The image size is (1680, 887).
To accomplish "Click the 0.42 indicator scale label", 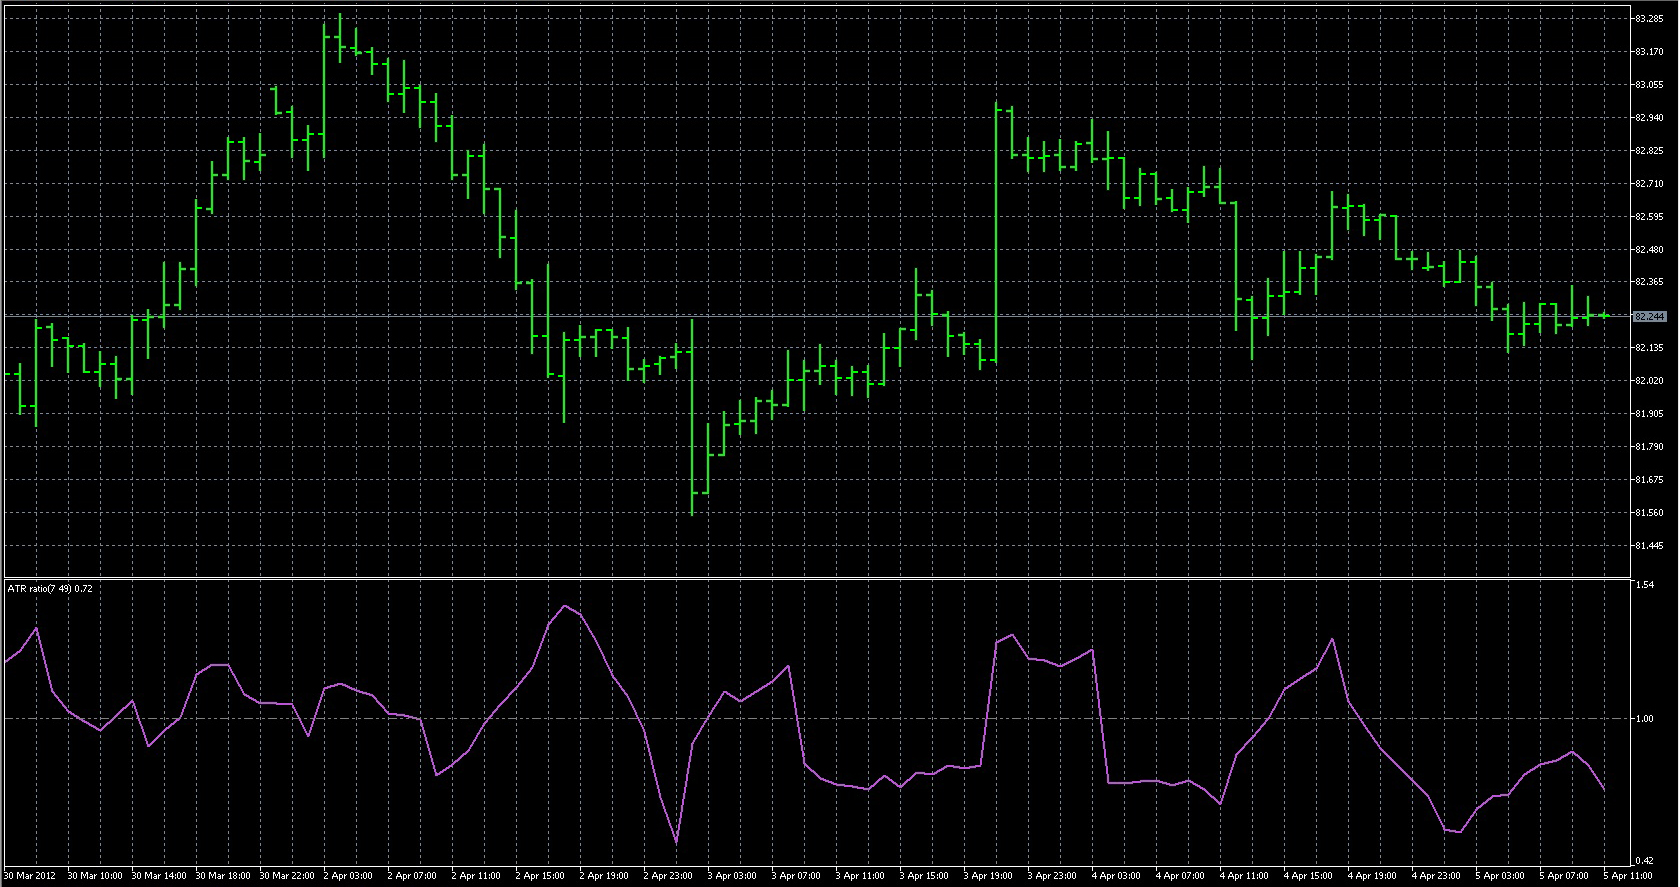I will coord(1645,860).
